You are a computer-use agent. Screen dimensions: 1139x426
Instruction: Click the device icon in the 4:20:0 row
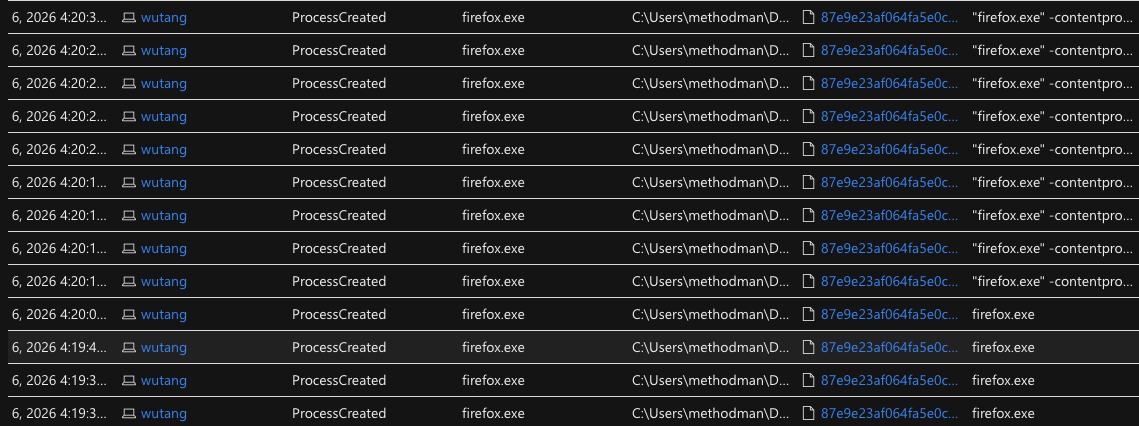point(129,314)
